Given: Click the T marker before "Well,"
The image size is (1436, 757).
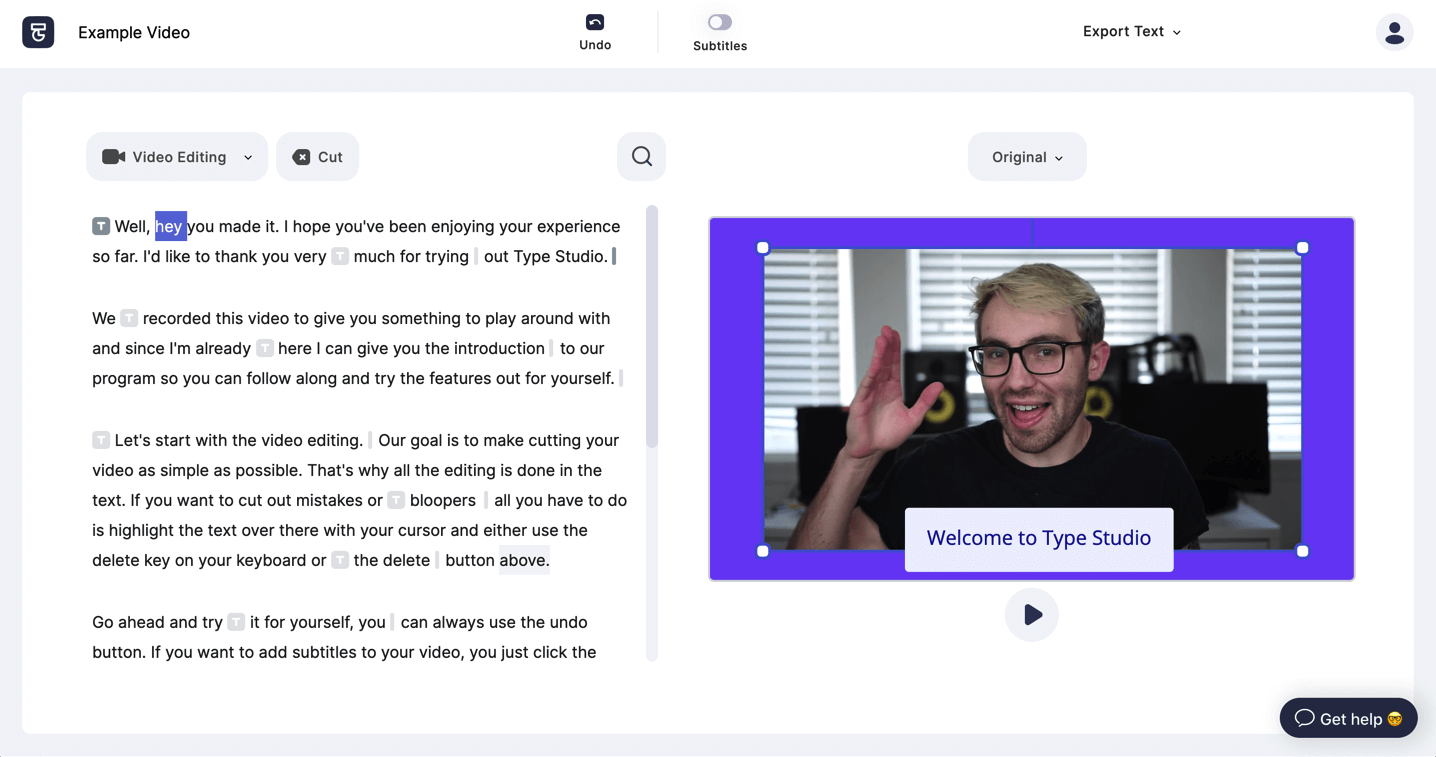Looking at the screenshot, I should 101,226.
